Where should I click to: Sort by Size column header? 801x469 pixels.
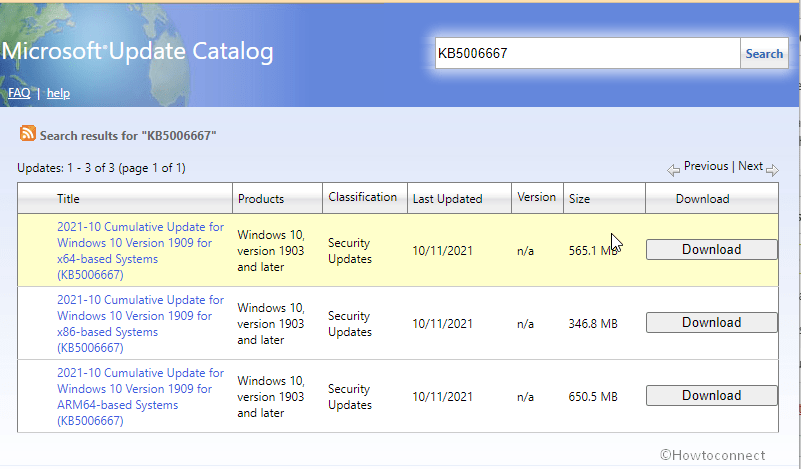tap(579, 199)
